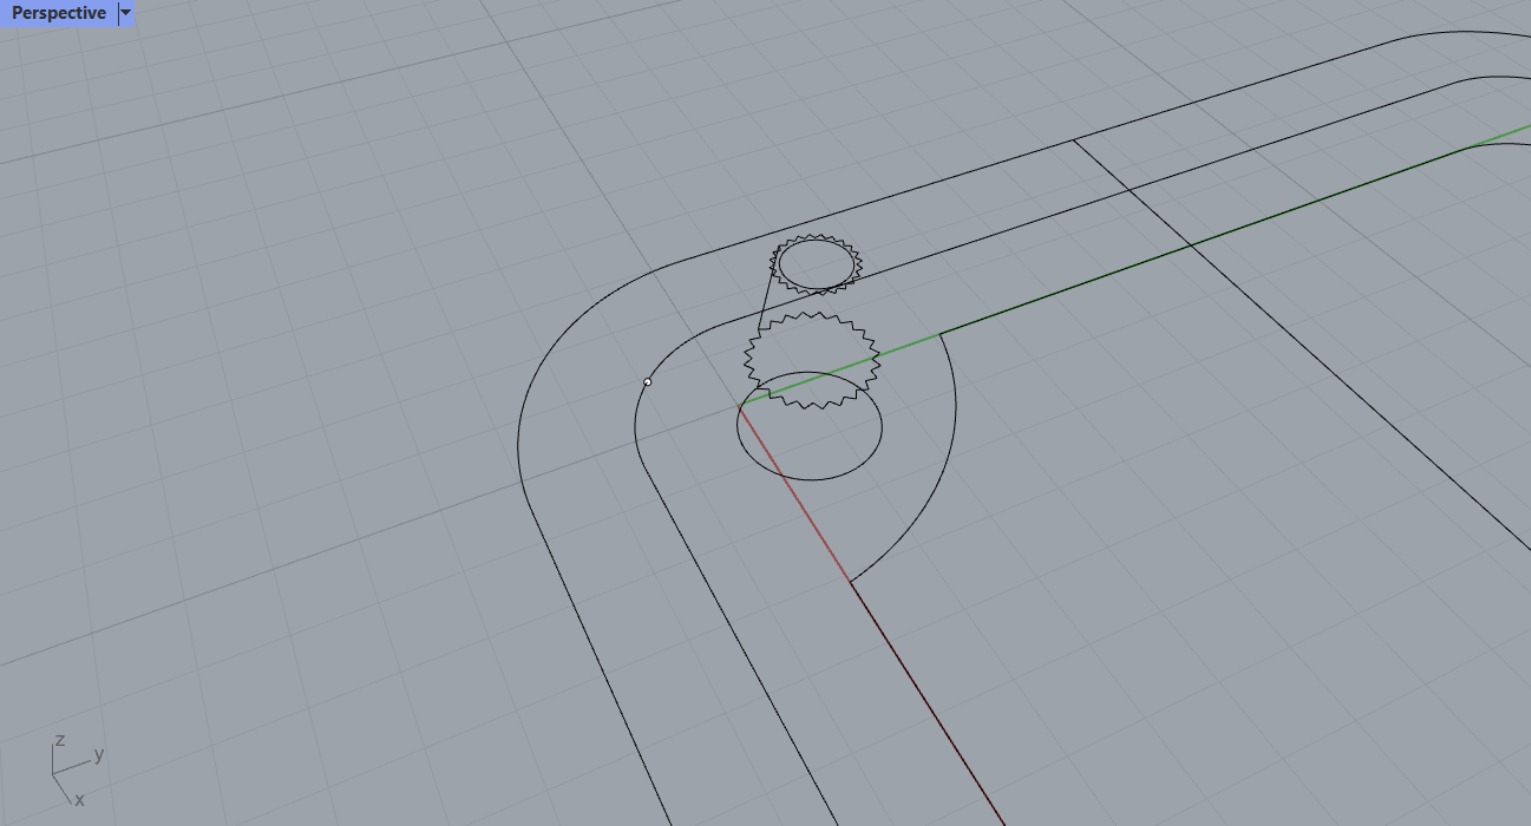
Task: Open the Perspective viewport menu arrow
Action: pos(126,13)
